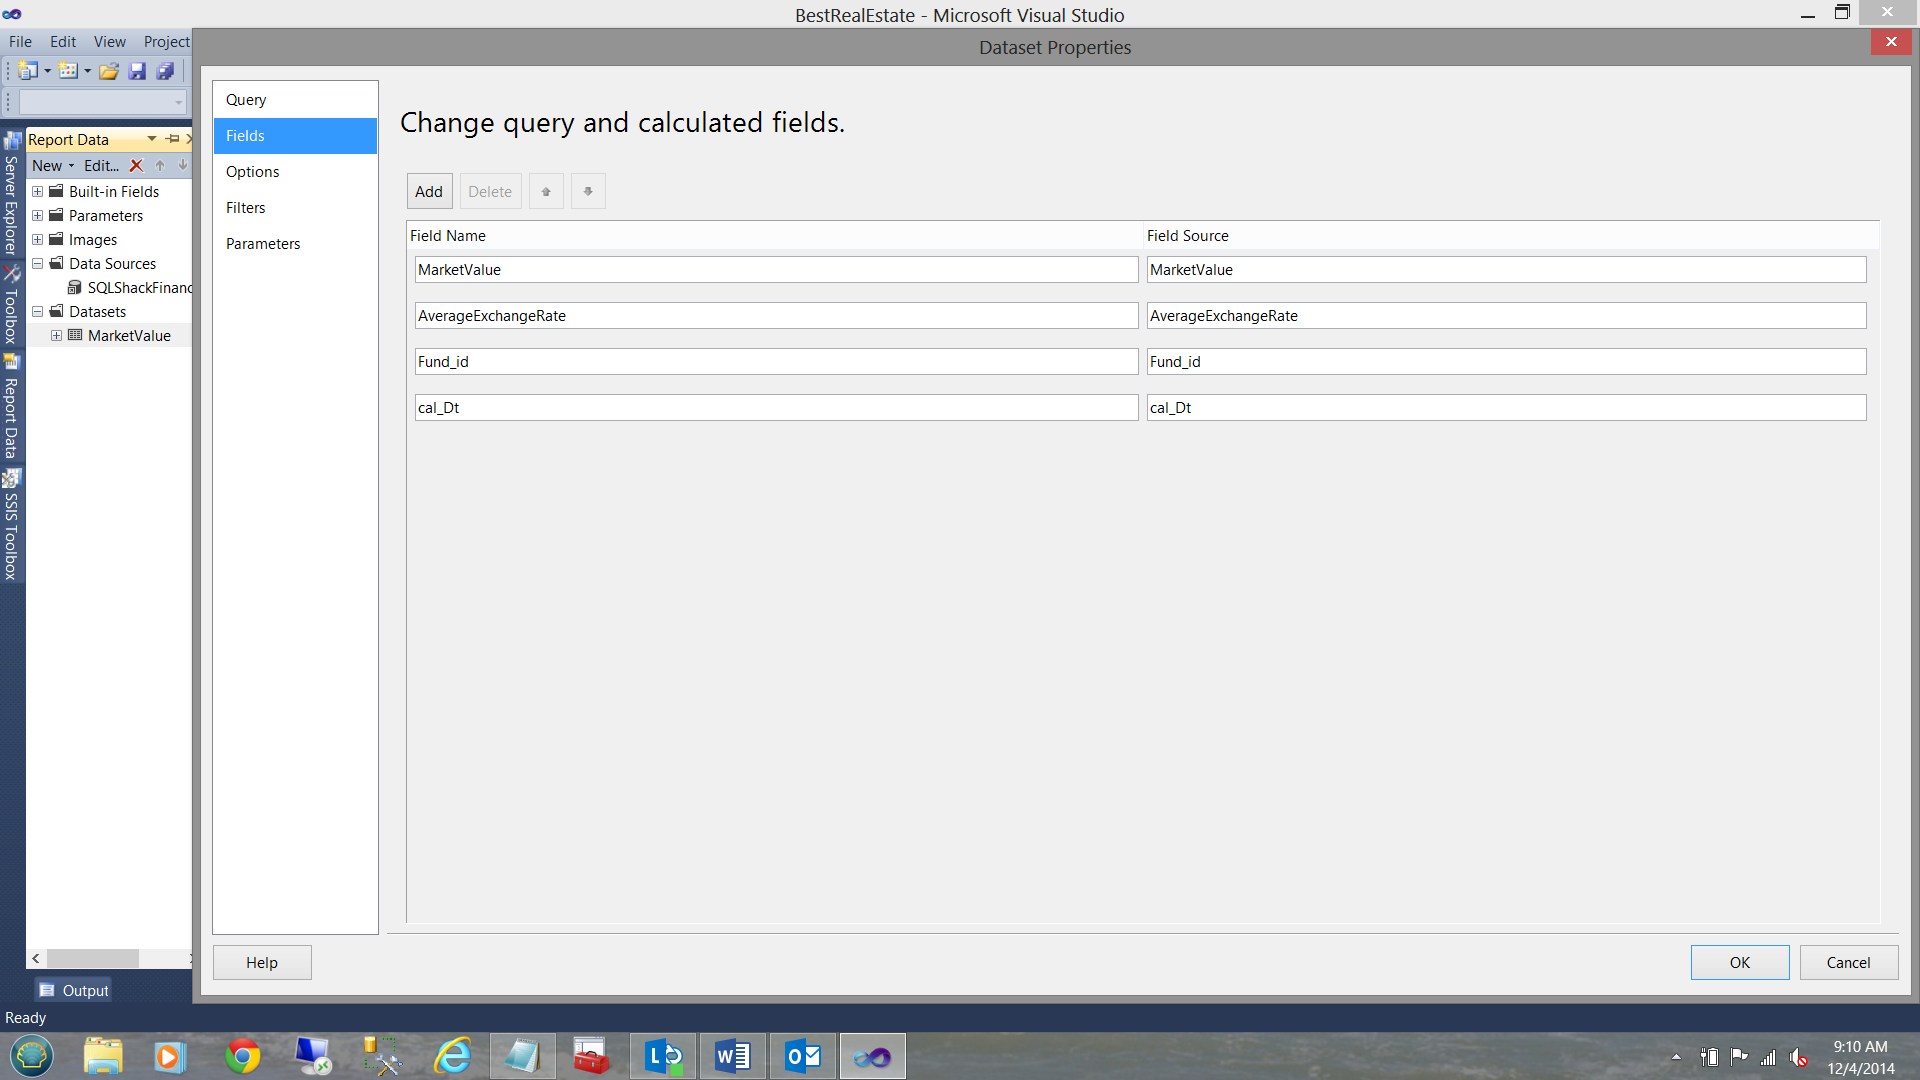This screenshot has width=1920, height=1080.
Task: Expand the MarketValue dataset node
Action: pyautogui.click(x=56, y=336)
